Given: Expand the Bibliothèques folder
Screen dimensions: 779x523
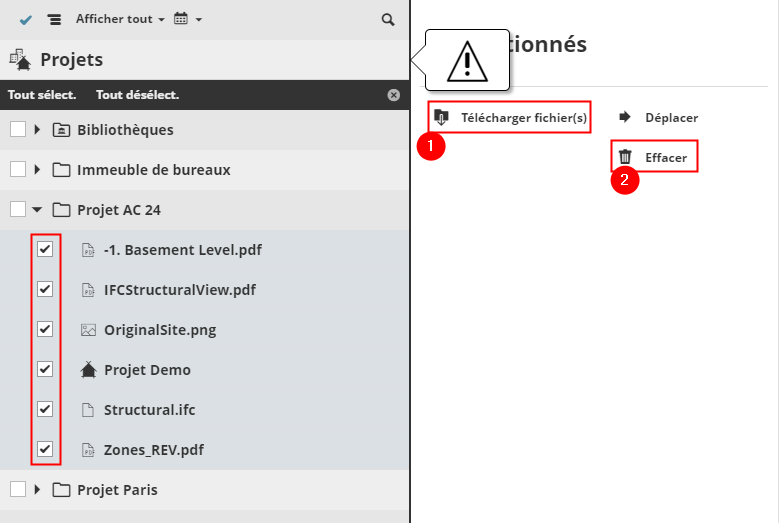Looking at the screenshot, I should [38, 129].
